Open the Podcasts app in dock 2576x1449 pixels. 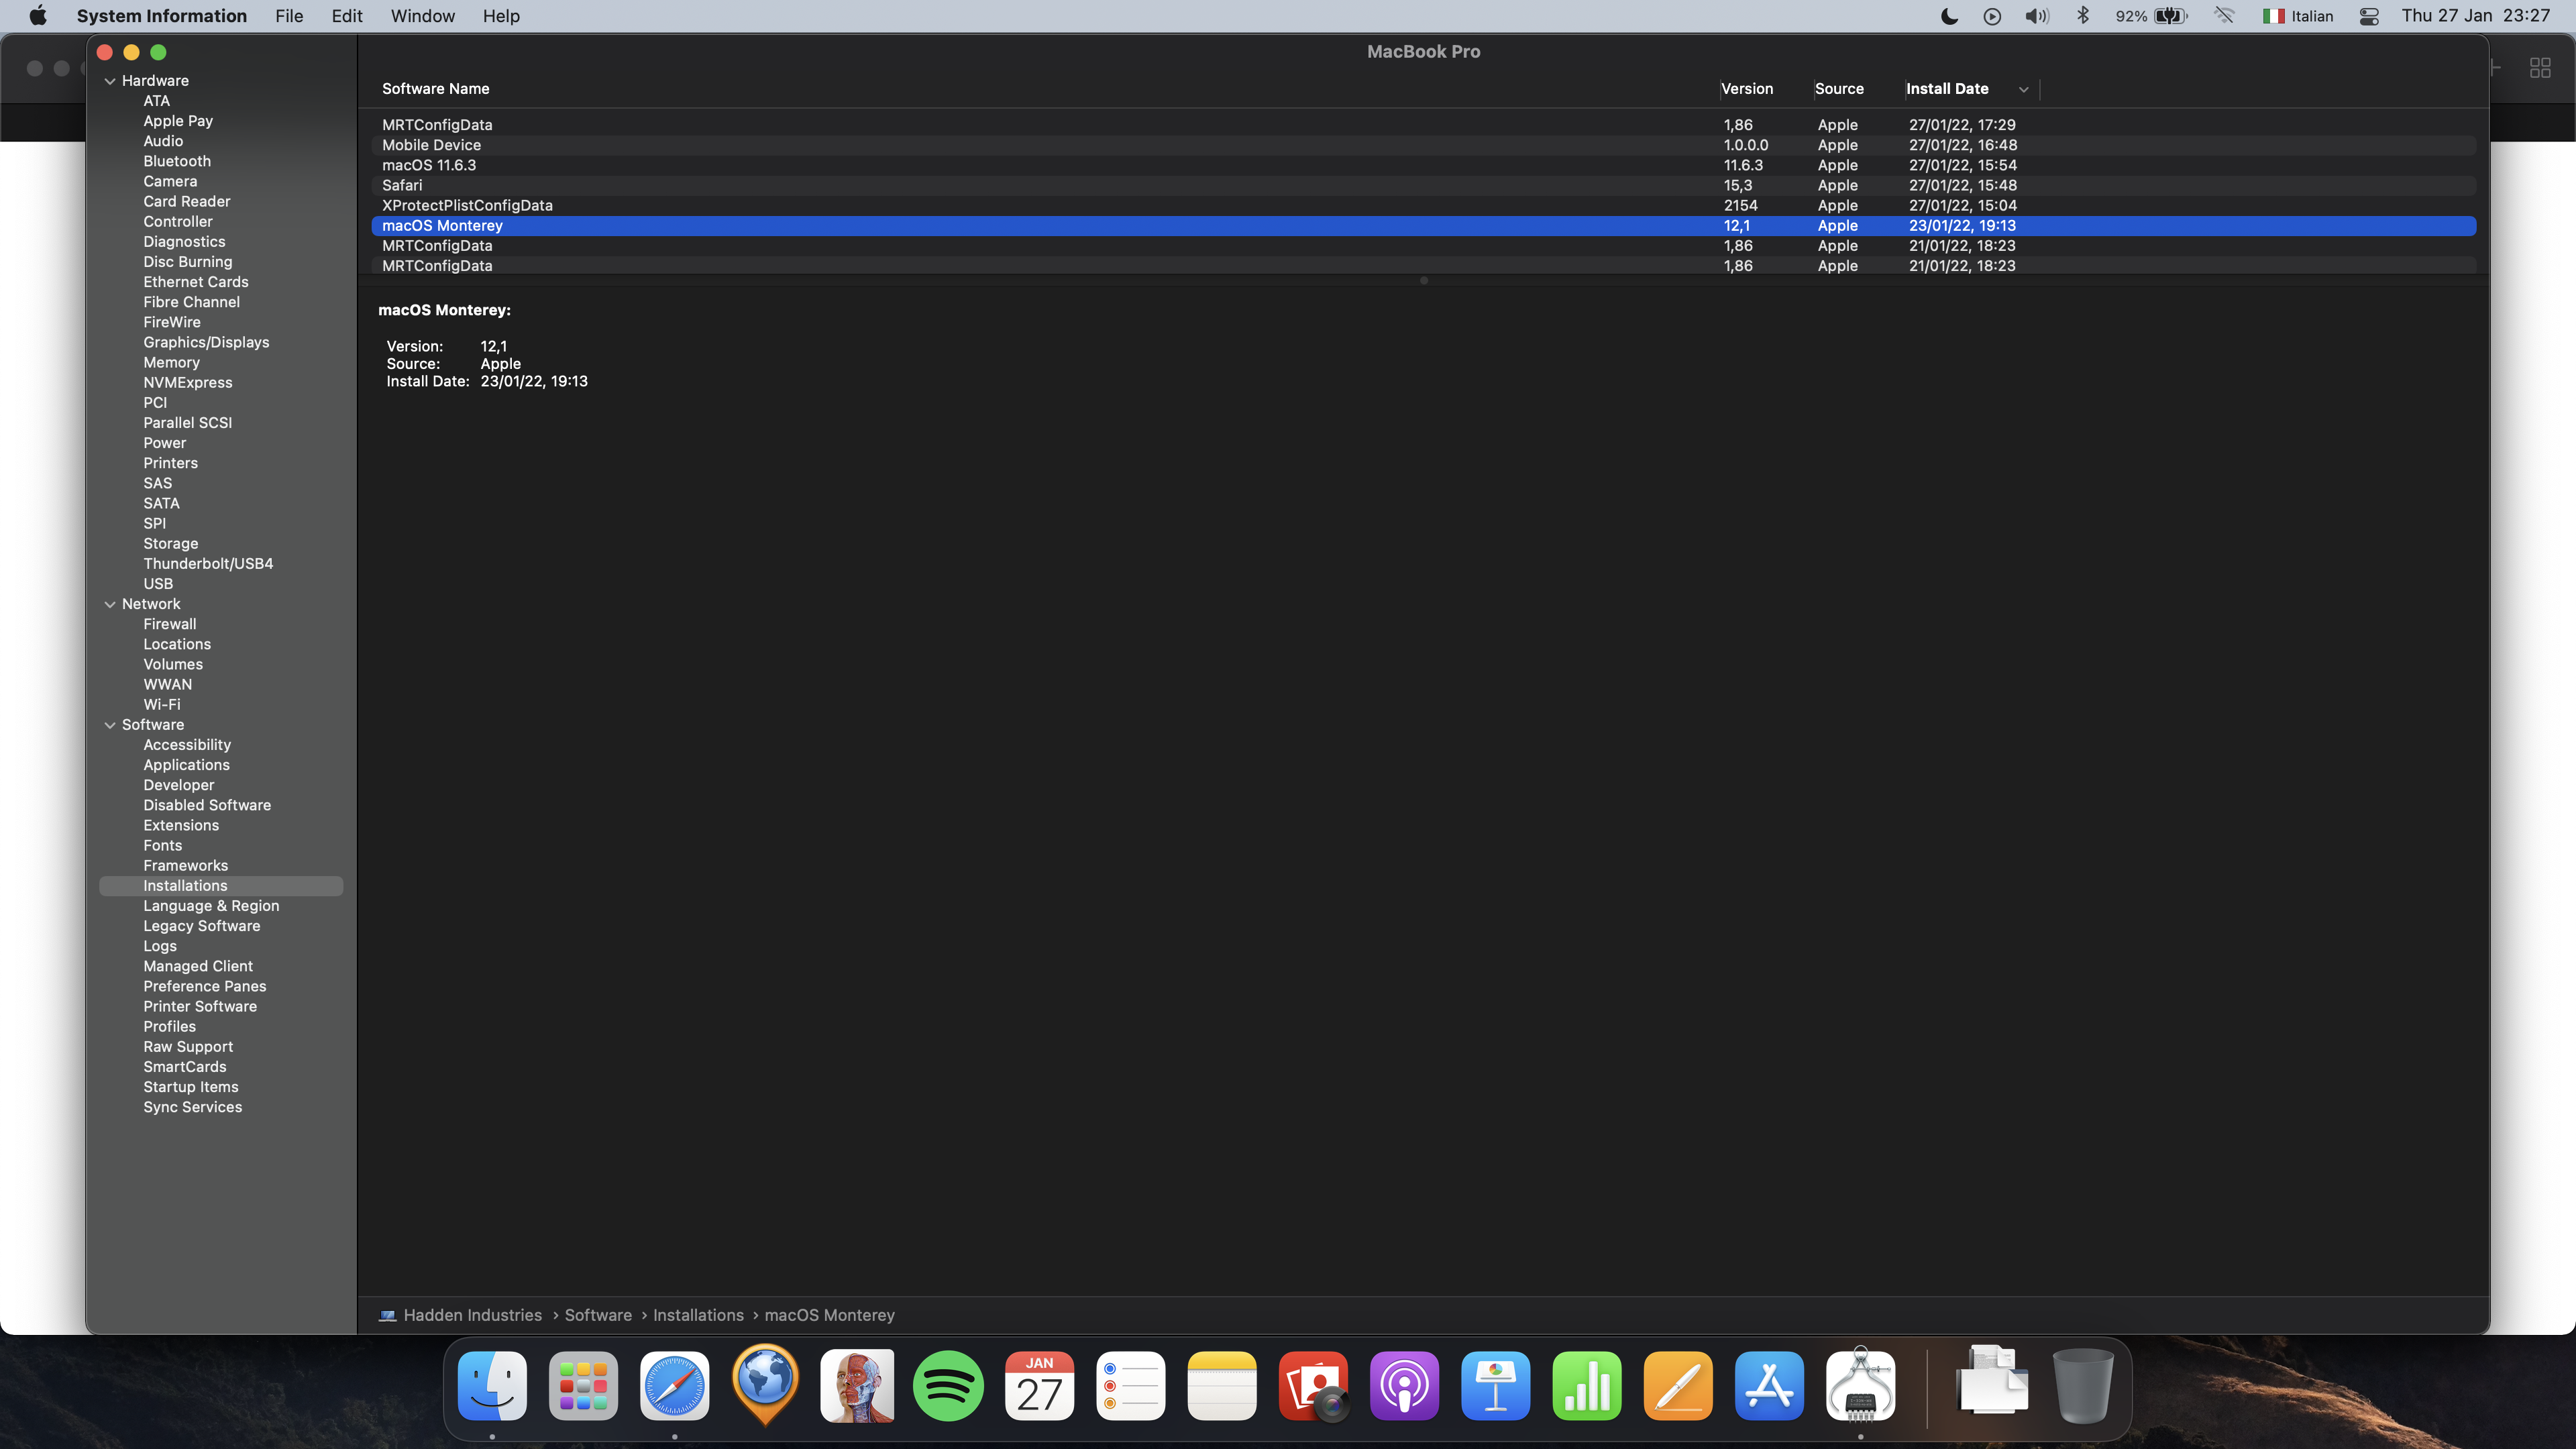1404,1386
